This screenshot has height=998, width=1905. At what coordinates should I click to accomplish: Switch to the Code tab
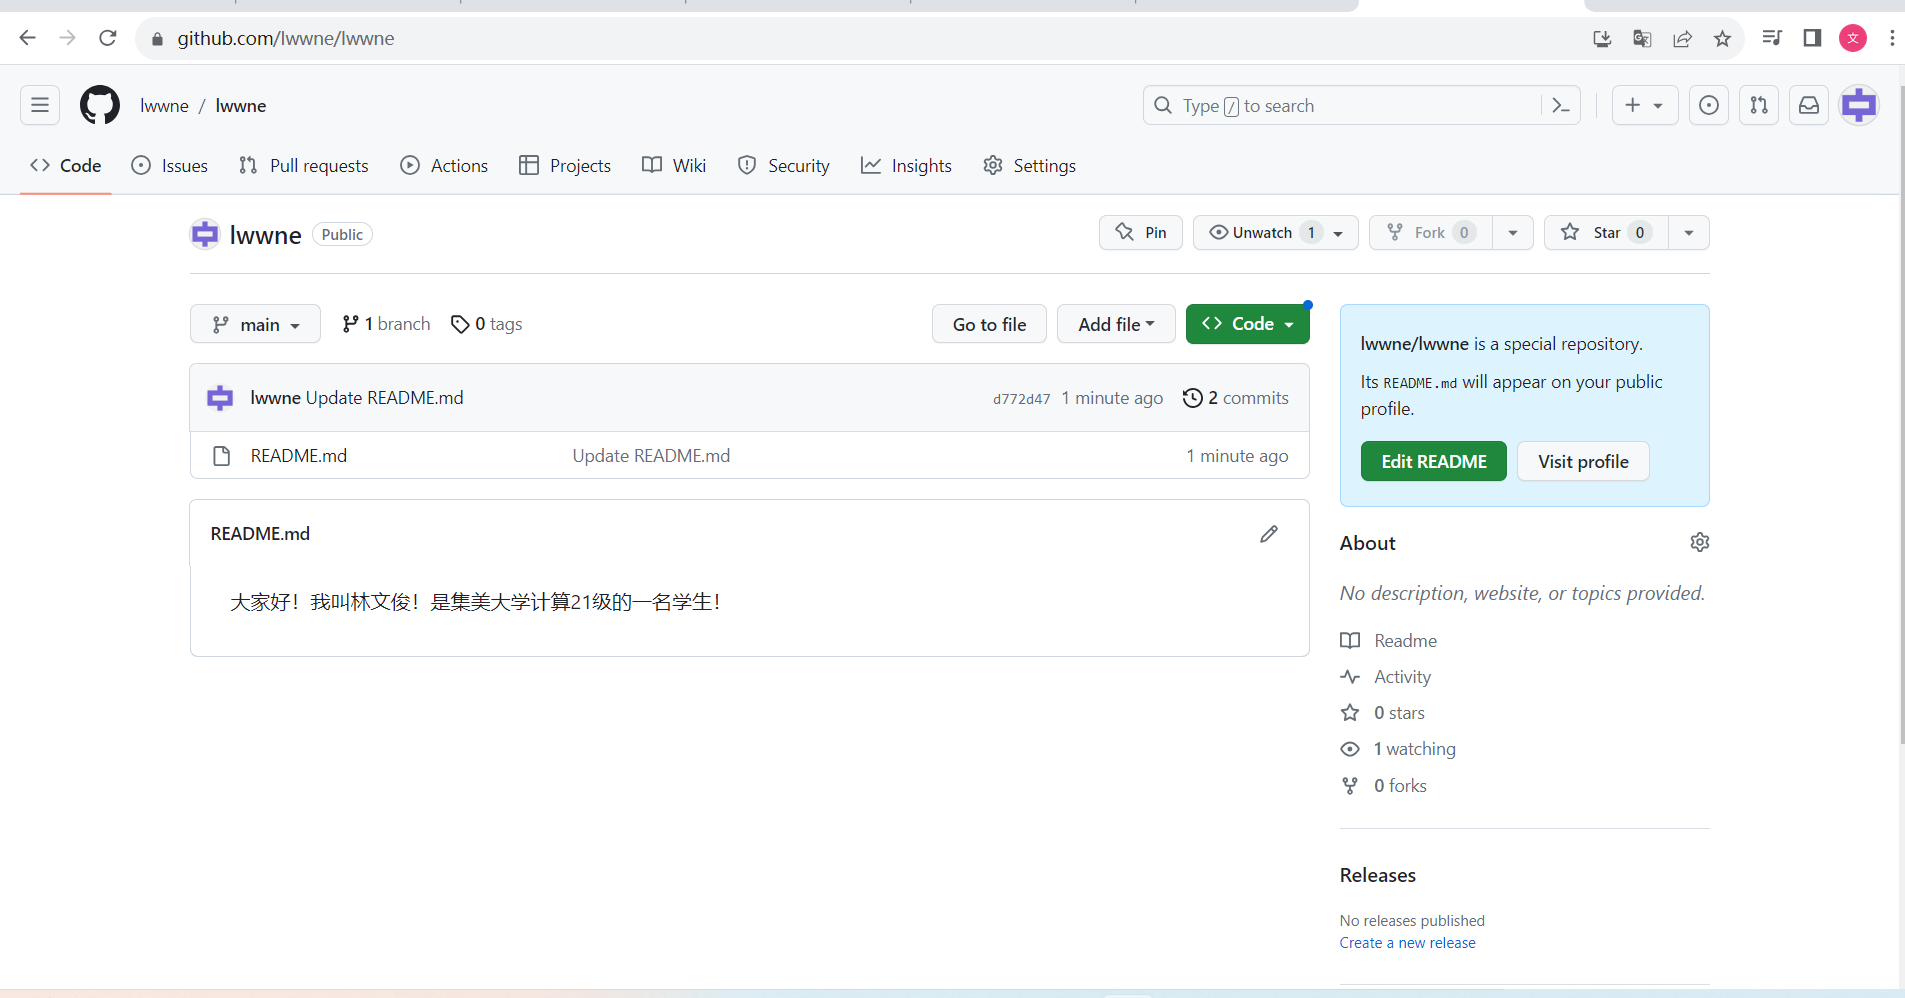coord(66,166)
